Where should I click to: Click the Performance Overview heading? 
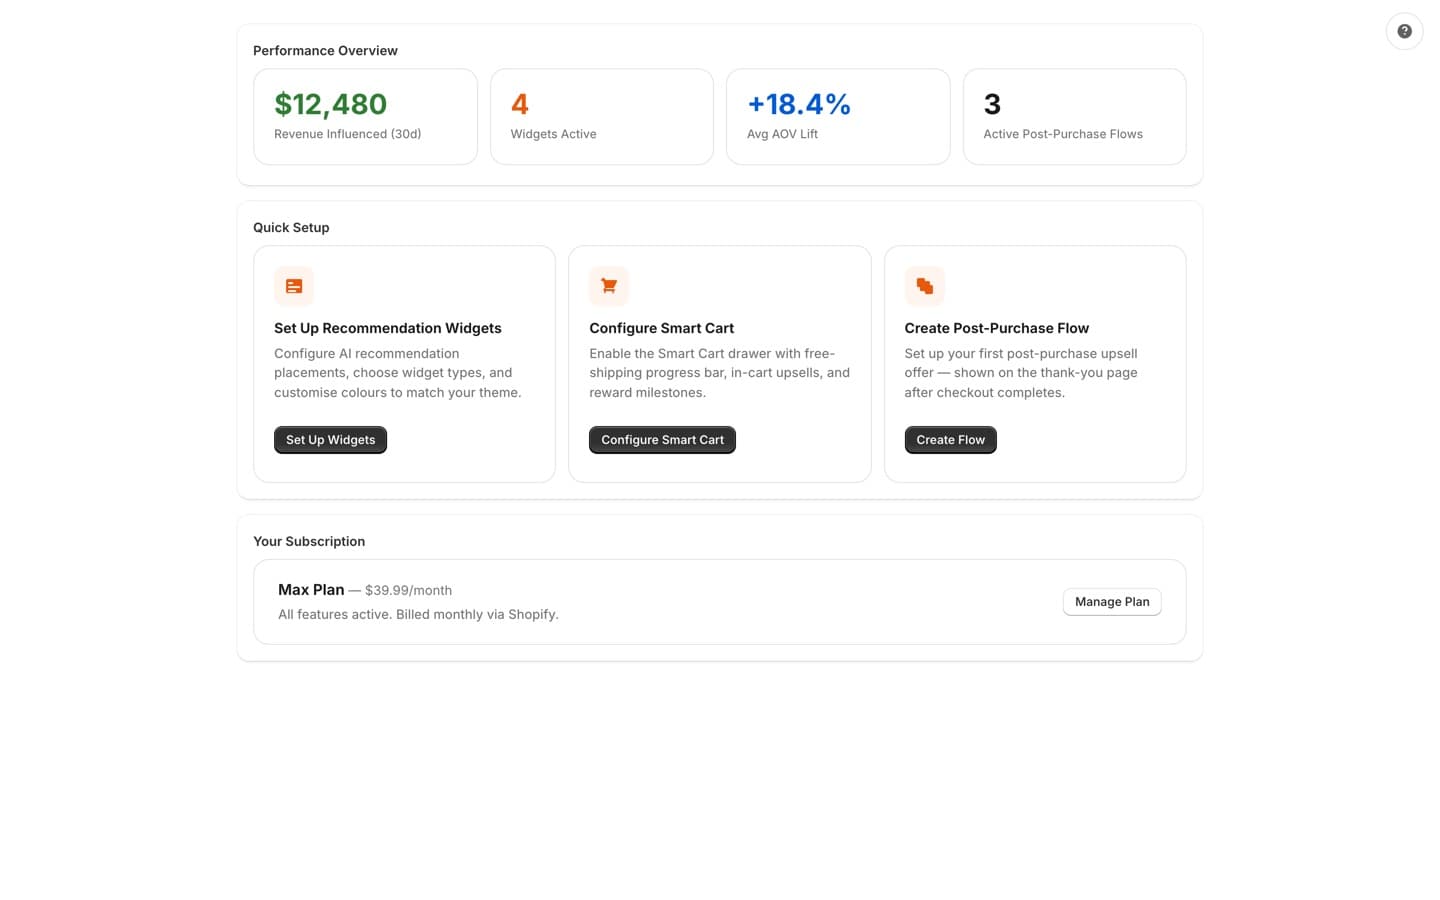pos(325,51)
